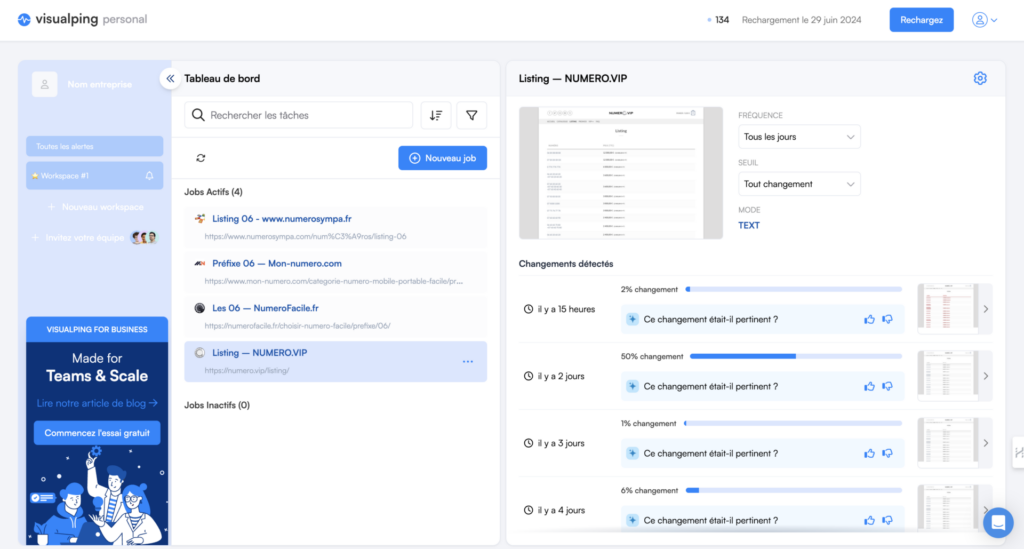Click the company profile avatar icon
This screenshot has height=549, width=1024.
pyautogui.click(x=44, y=84)
